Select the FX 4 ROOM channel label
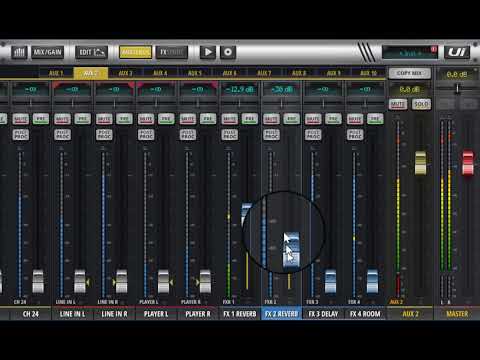This screenshot has width=480, height=360. (365, 314)
